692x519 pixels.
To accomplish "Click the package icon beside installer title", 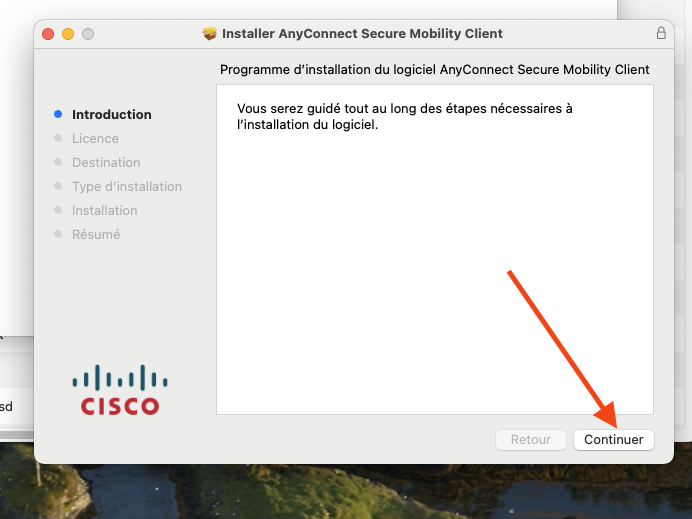I will click(x=210, y=34).
